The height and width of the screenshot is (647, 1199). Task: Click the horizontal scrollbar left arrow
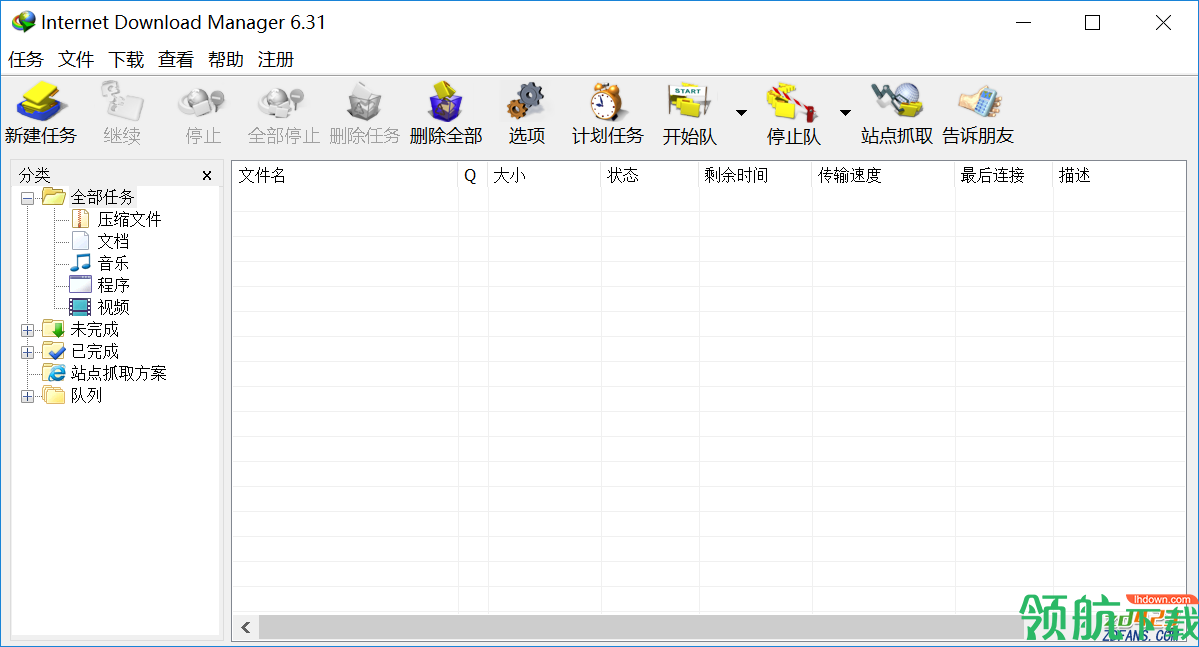pyautogui.click(x=245, y=628)
